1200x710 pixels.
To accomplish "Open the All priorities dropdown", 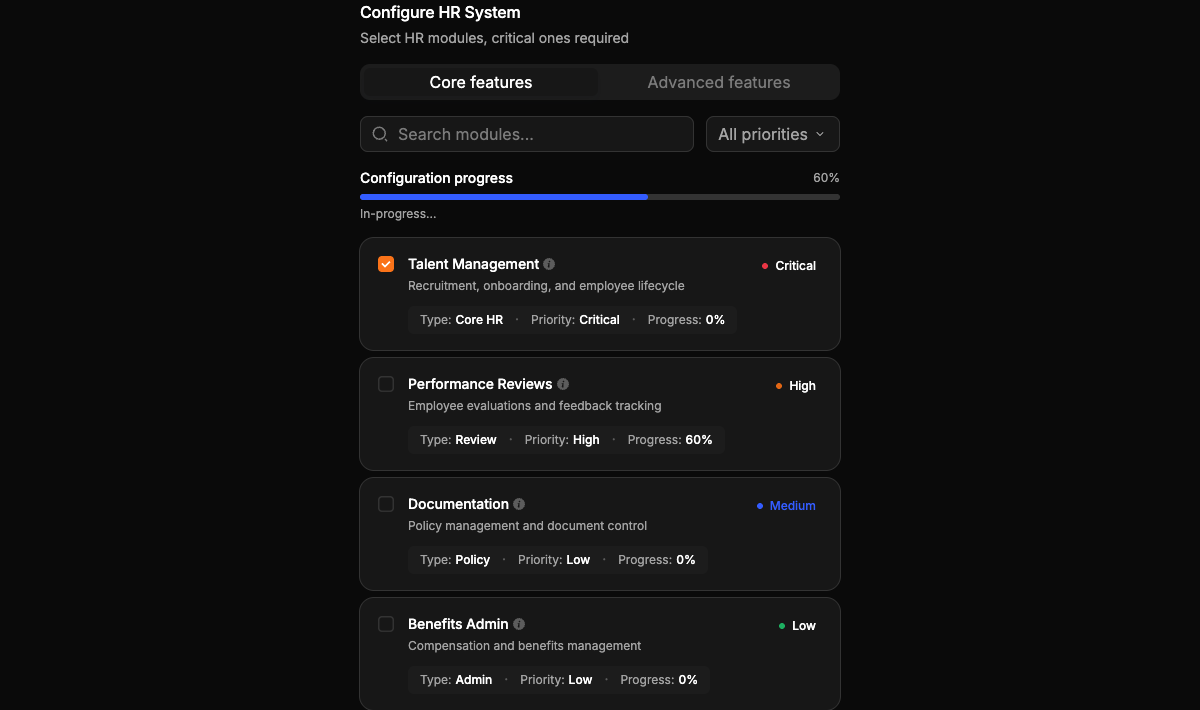I will tap(773, 134).
